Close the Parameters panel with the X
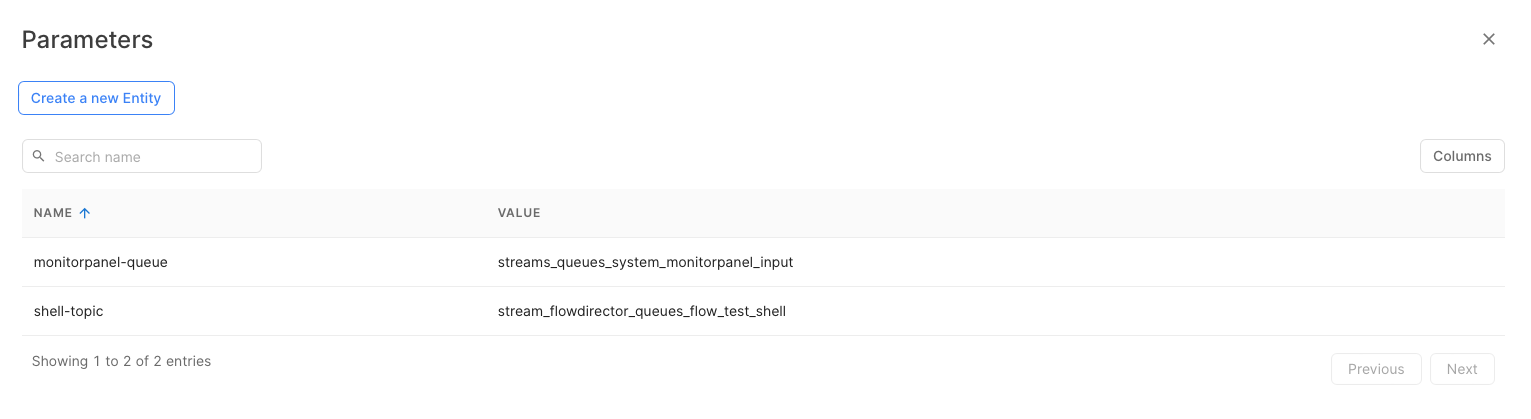This screenshot has height=419, width=1531. point(1488,39)
